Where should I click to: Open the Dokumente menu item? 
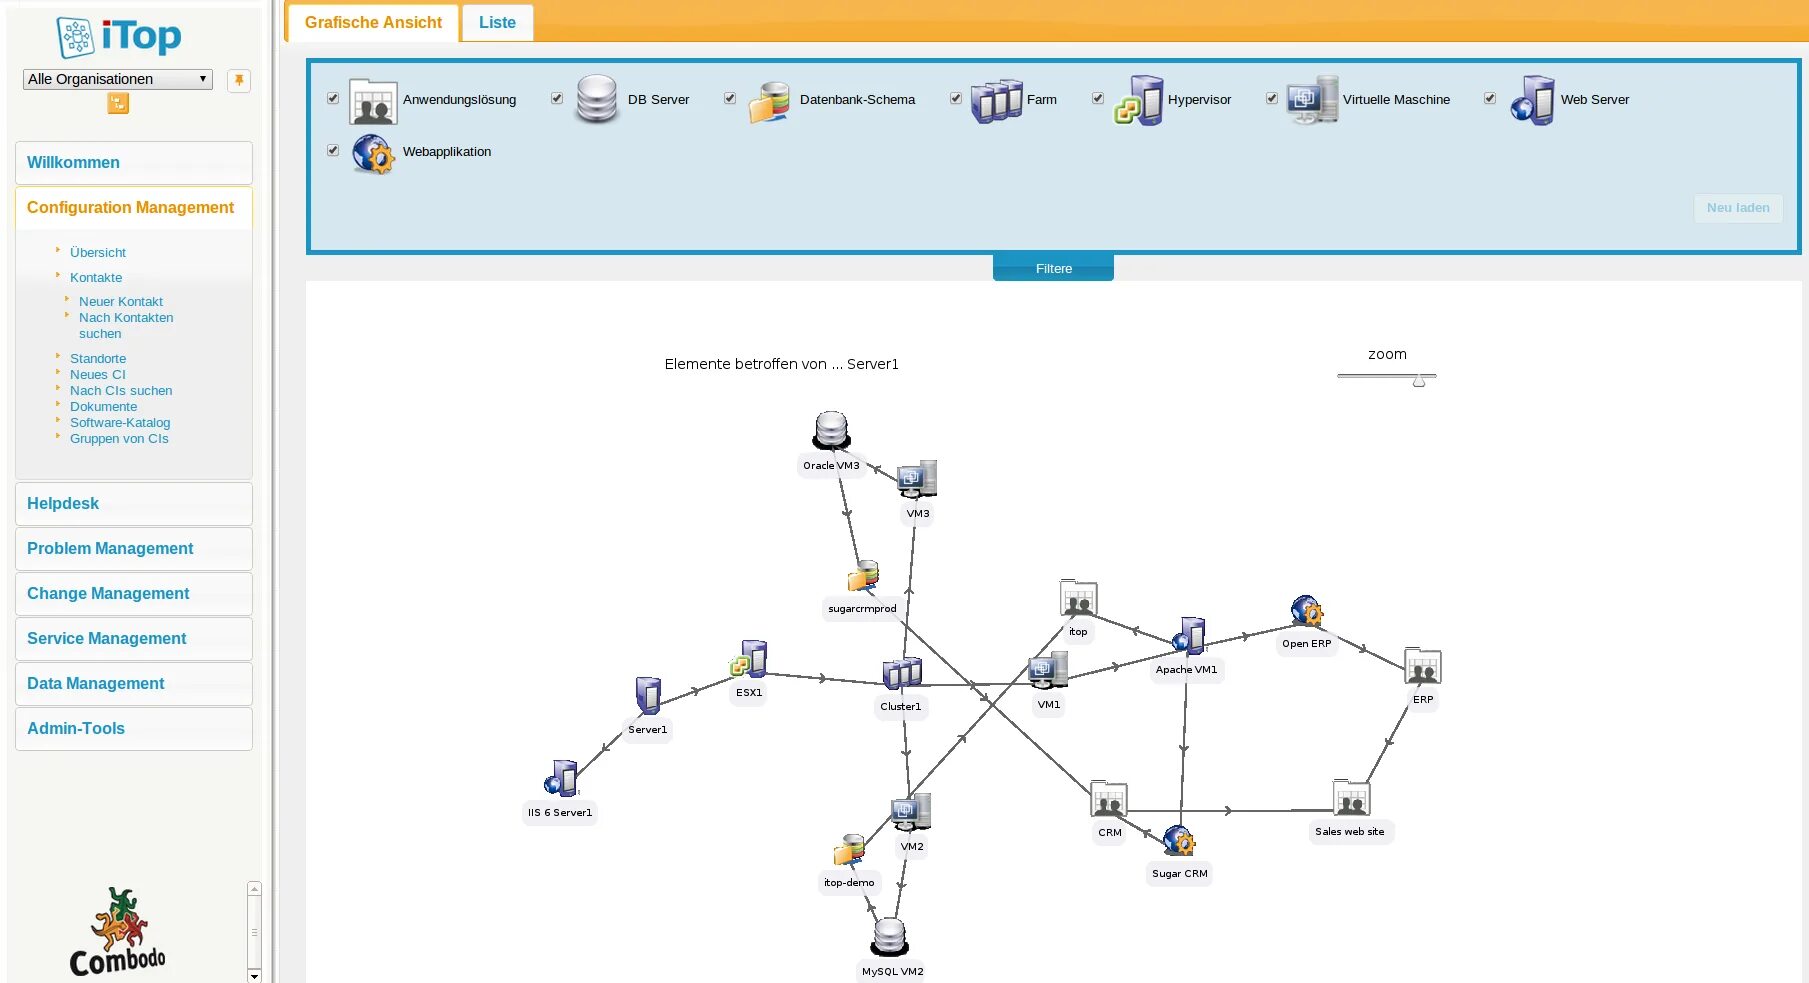pos(104,406)
